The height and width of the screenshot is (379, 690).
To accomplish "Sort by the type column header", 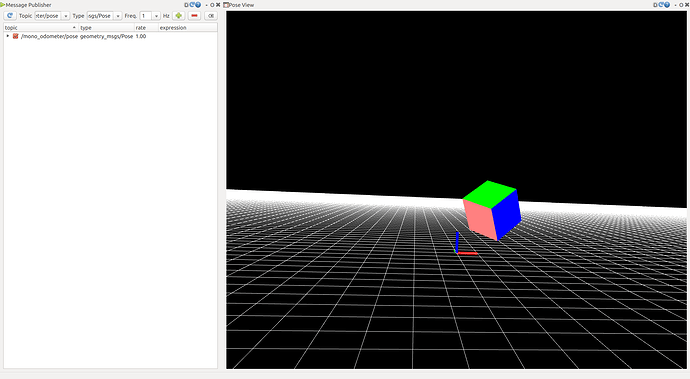I will [106, 27].
